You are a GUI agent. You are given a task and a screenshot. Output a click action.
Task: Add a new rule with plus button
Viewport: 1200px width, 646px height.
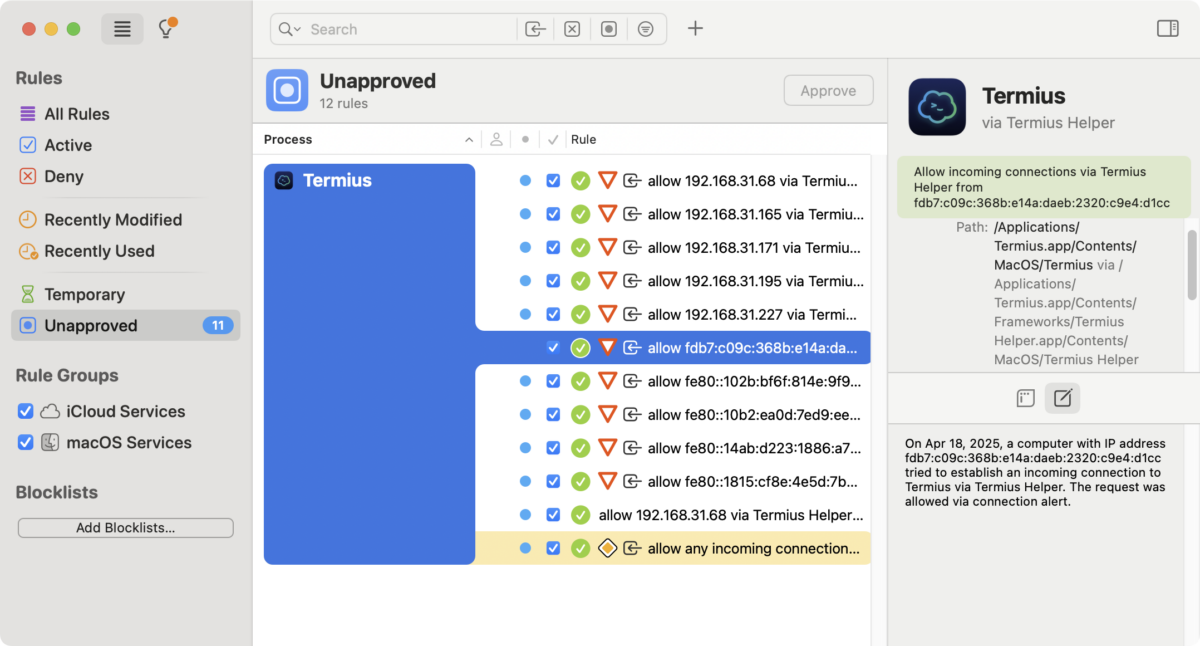[695, 28]
